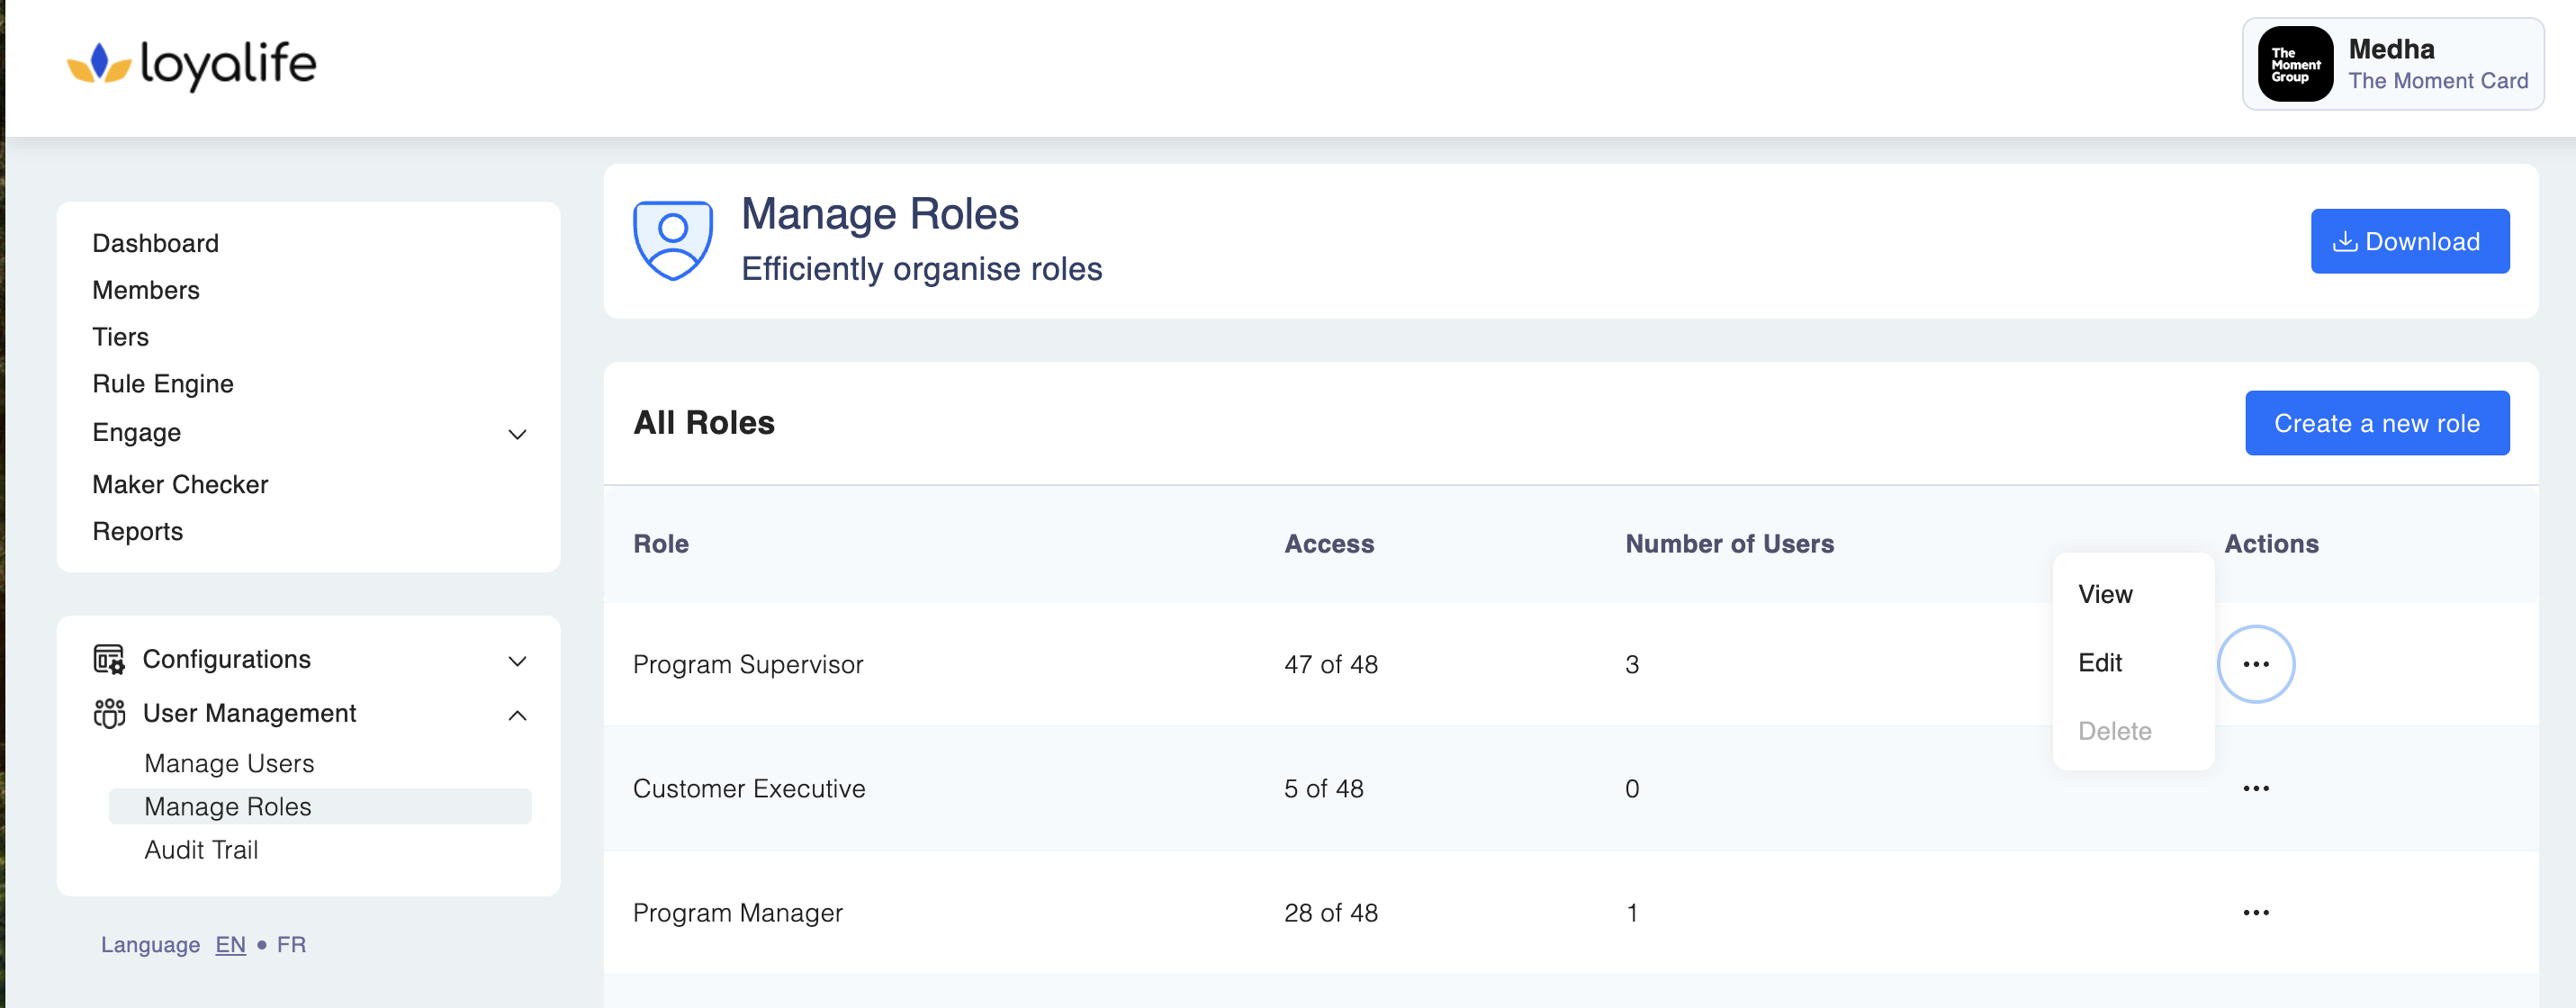Image resolution: width=2576 pixels, height=1008 pixels.
Task: Open Audit Trail in sidebar
Action: coord(201,849)
